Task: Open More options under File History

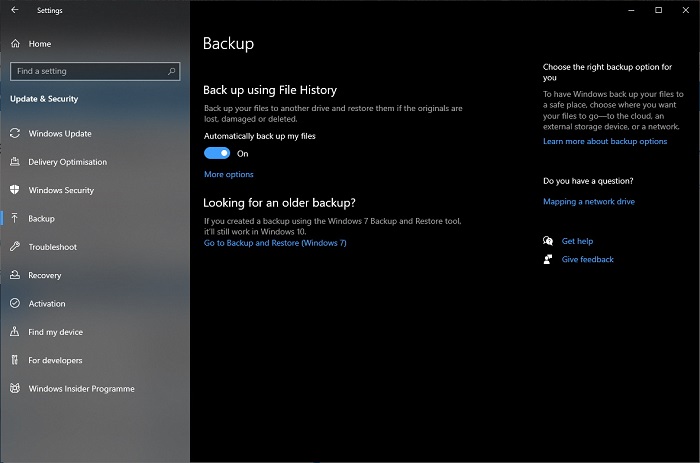Action: 229,175
